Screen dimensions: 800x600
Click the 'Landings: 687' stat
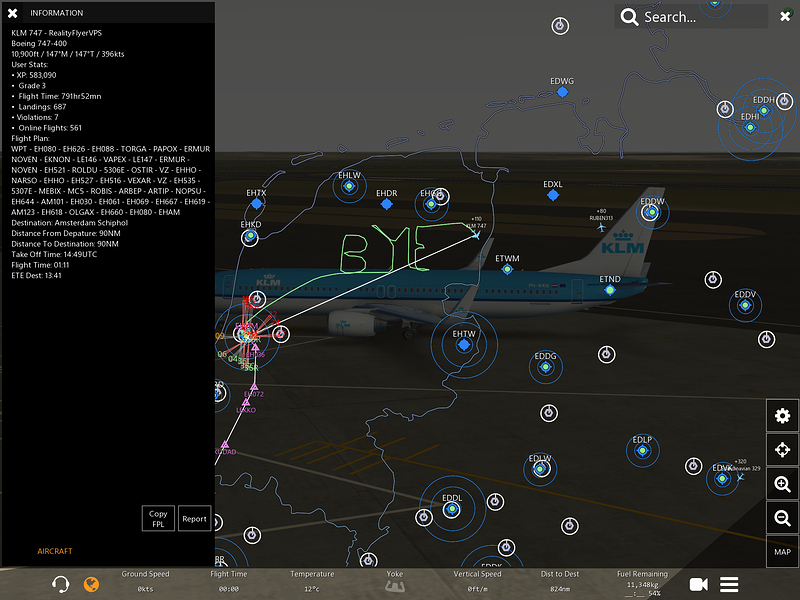(x=42, y=107)
